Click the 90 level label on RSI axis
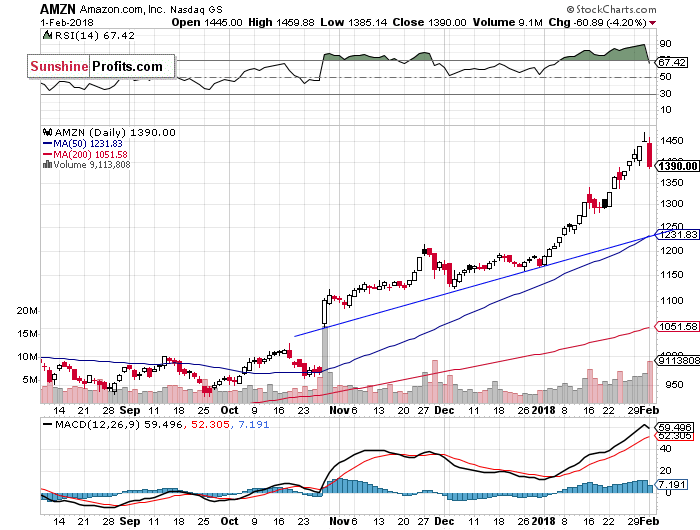The image size is (700, 530). tap(665, 44)
